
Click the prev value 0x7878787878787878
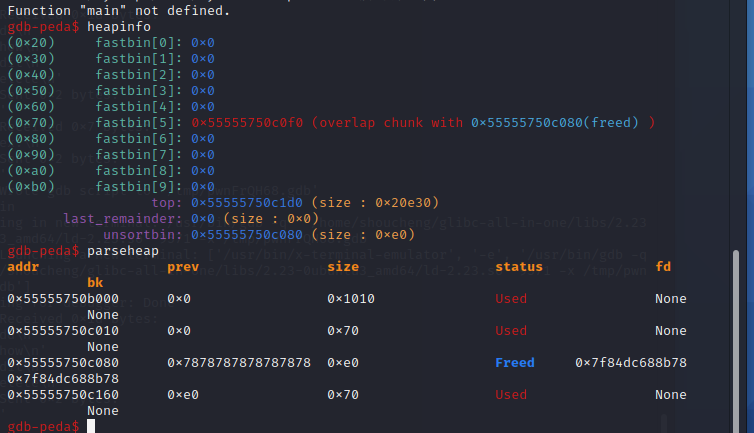coord(239,363)
